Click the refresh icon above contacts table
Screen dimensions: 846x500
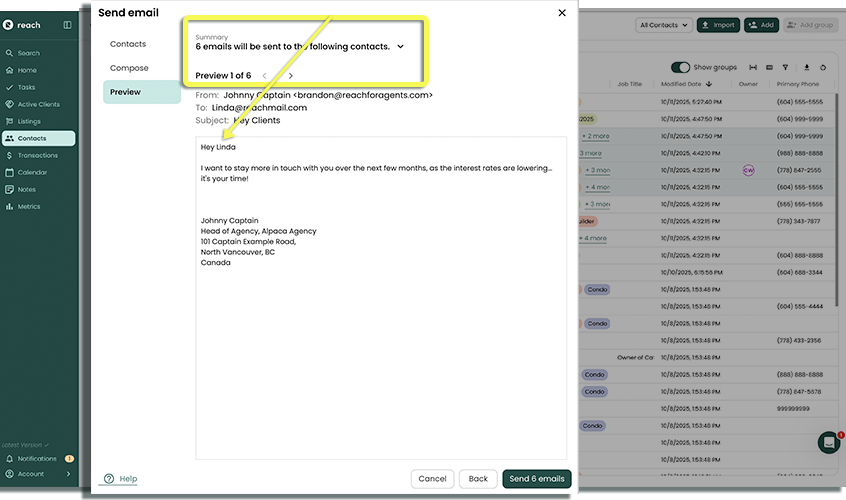coord(823,67)
